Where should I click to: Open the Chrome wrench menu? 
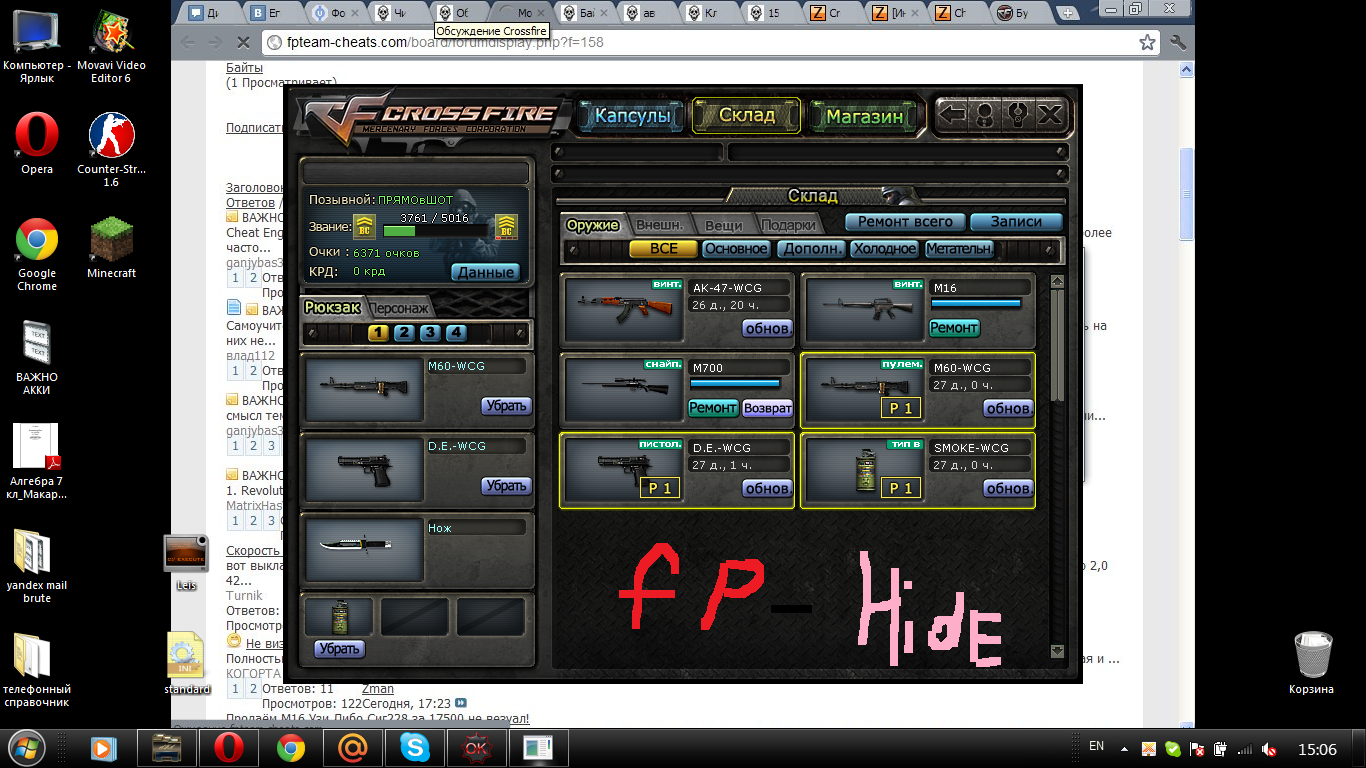tap(1177, 43)
